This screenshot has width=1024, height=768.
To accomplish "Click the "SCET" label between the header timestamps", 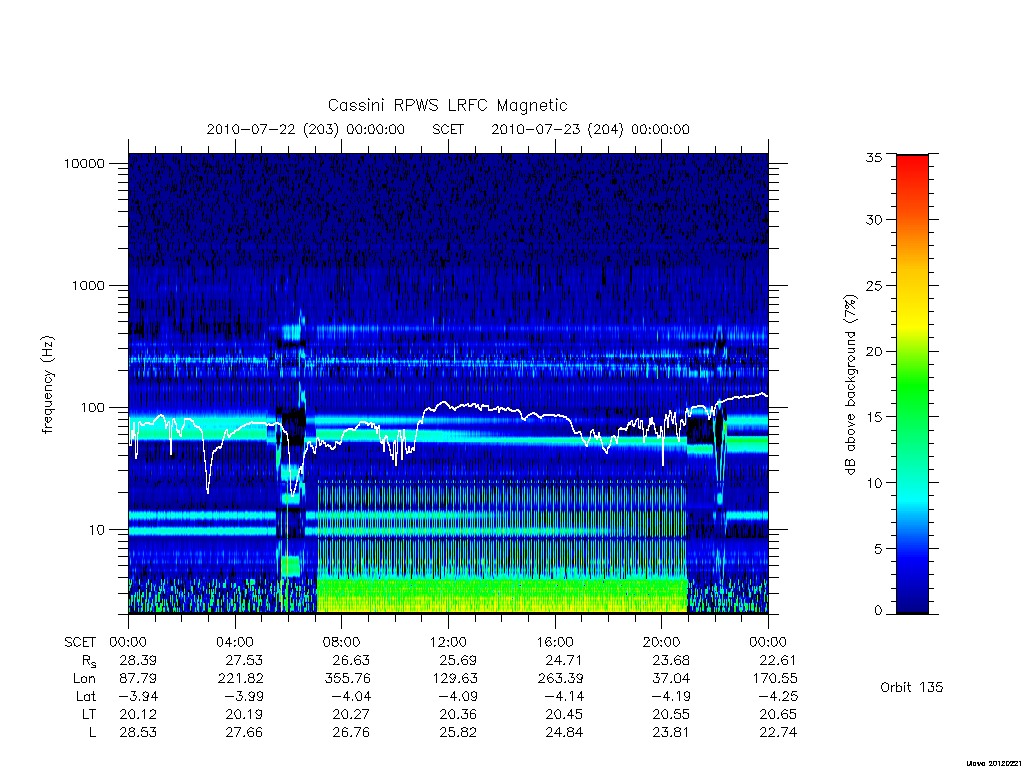I will [448, 129].
